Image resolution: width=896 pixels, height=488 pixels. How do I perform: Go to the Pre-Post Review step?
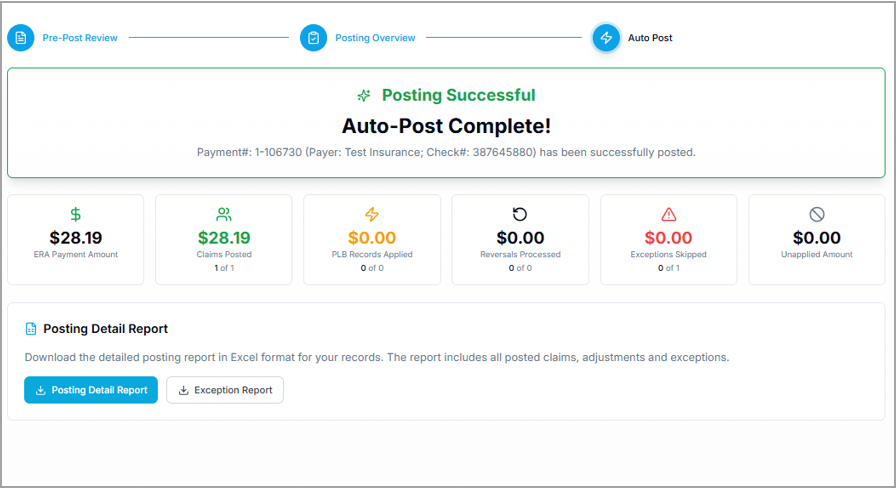79,38
